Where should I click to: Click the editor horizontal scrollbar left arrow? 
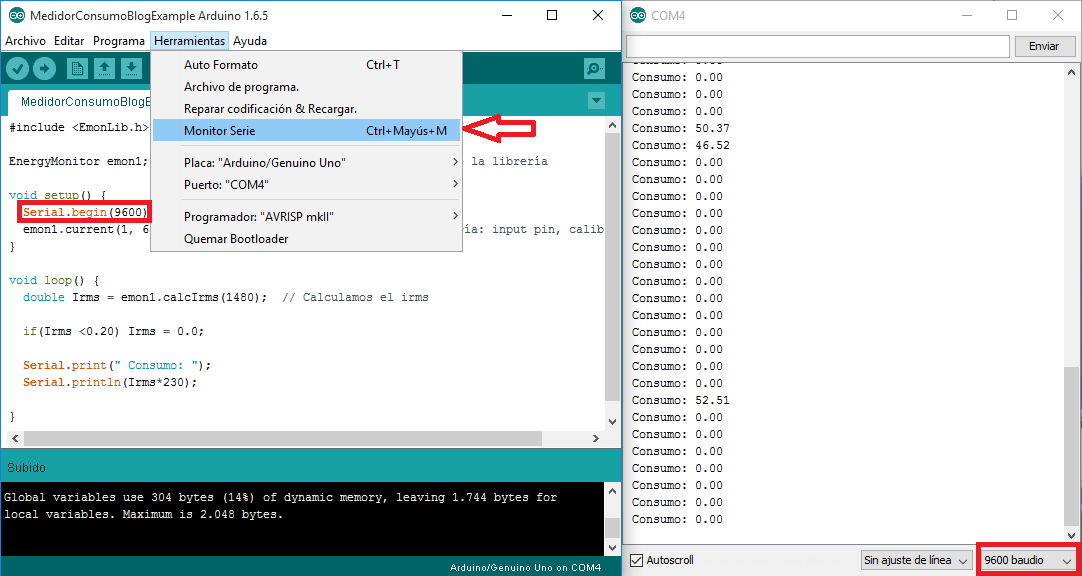pyautogui.click(x=14, y=439)
